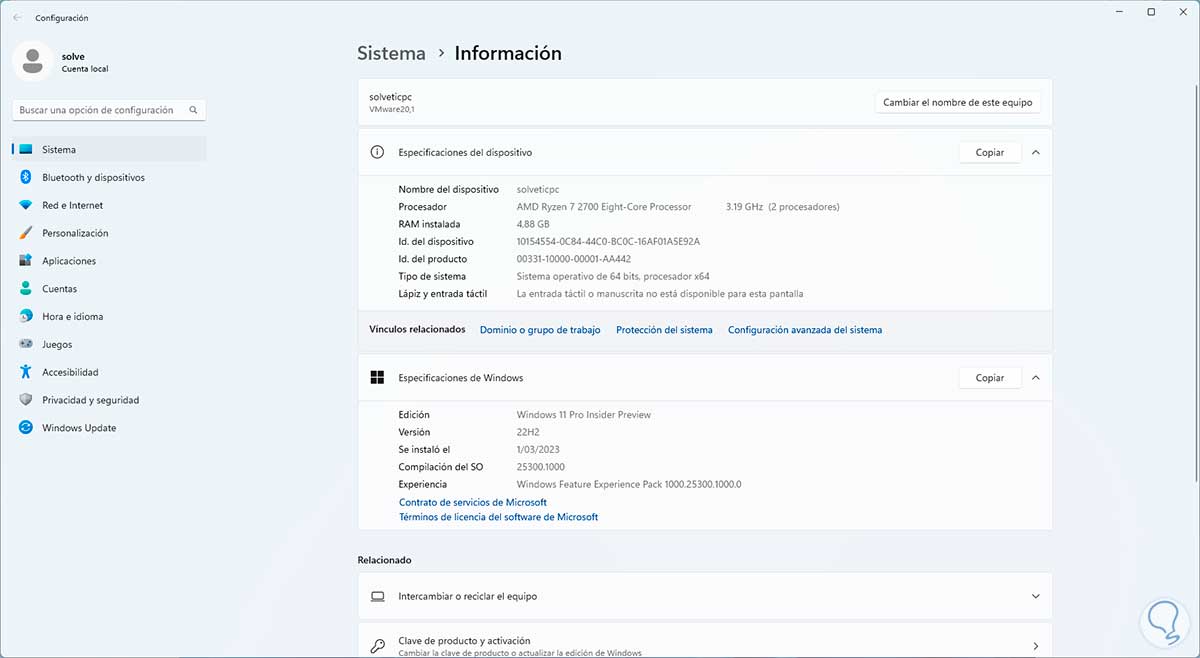Click the back arrow in Configuración title bar
The height and width of the screenshot is (658, 1200).
coord(17,18)
